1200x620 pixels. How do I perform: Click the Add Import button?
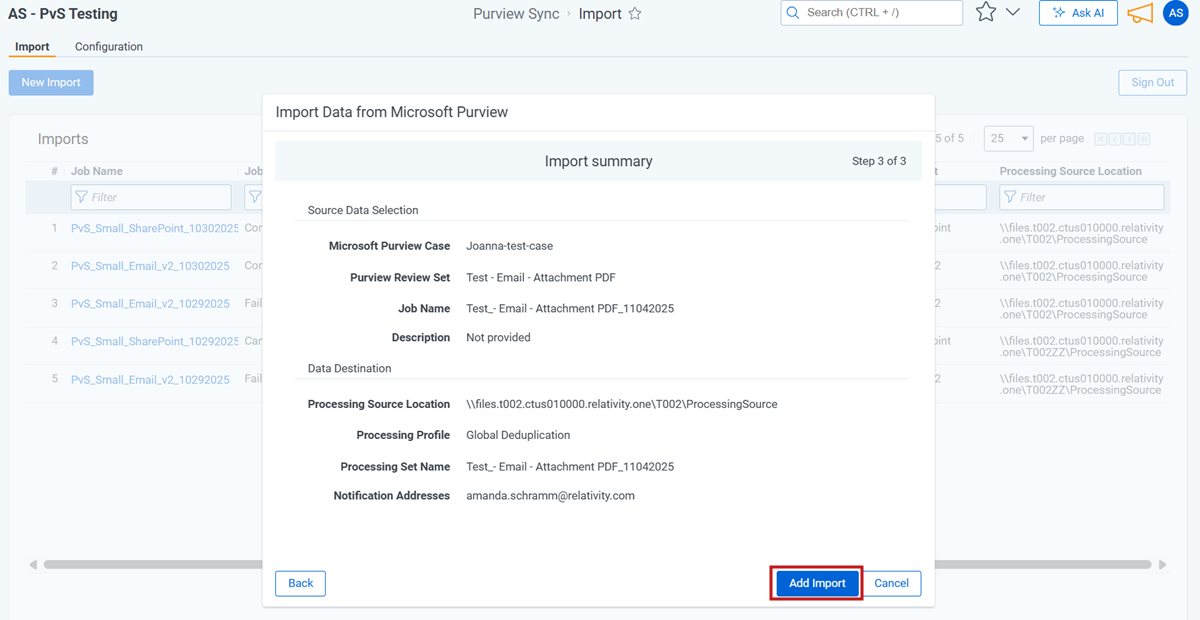coord(816,583)
